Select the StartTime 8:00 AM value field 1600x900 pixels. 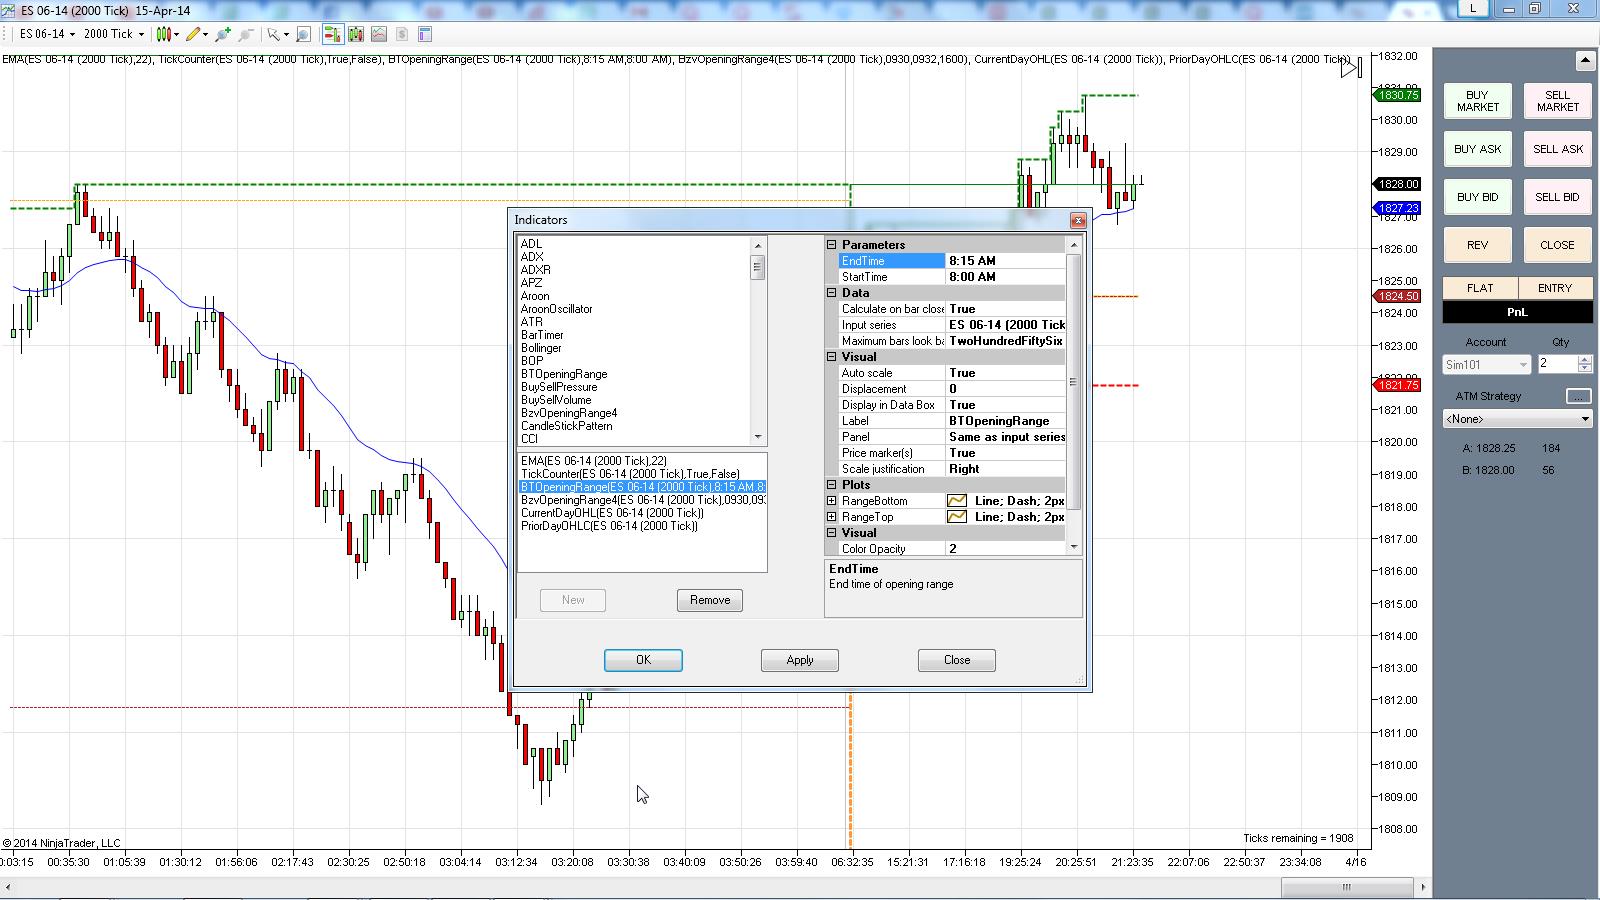click(x=1005, y=277)
